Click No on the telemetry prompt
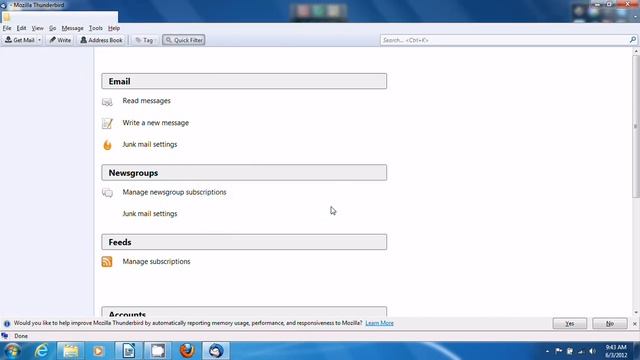Screen dimensions: 640x360 coord(610,324)
